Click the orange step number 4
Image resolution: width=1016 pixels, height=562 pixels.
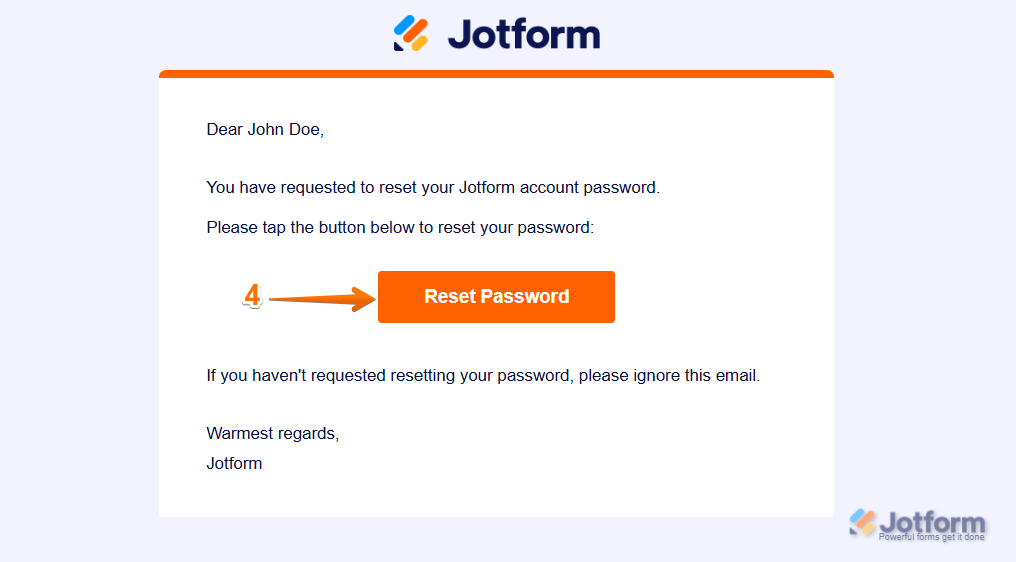tap(253, 295)
